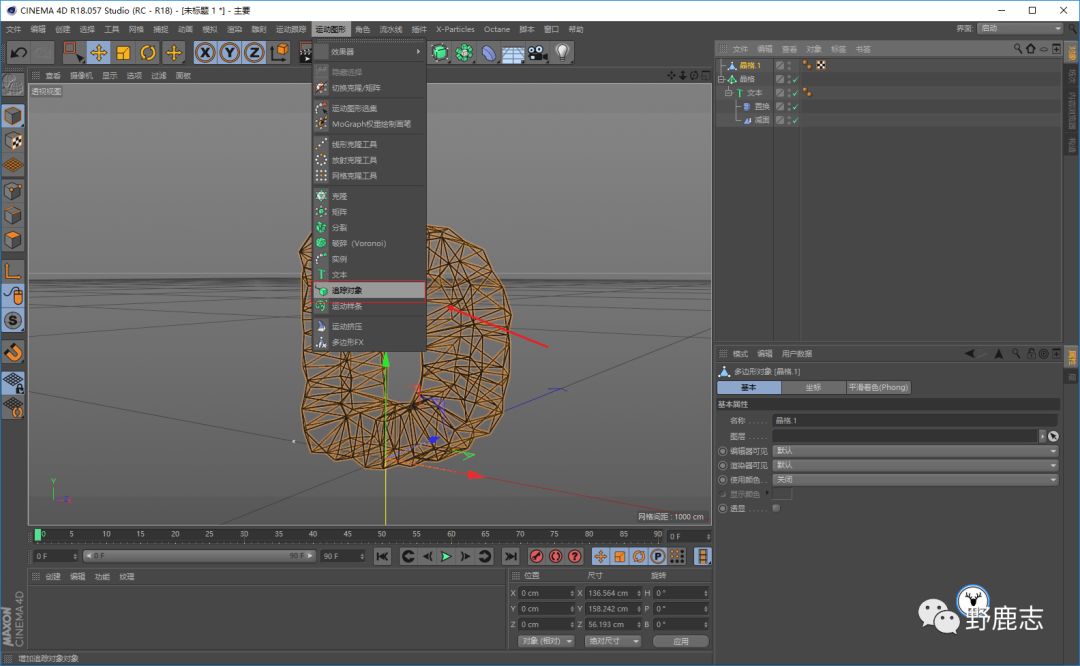Select the Polygons mode cube icon
1080x666 pixels.
[x=12, y=240]
